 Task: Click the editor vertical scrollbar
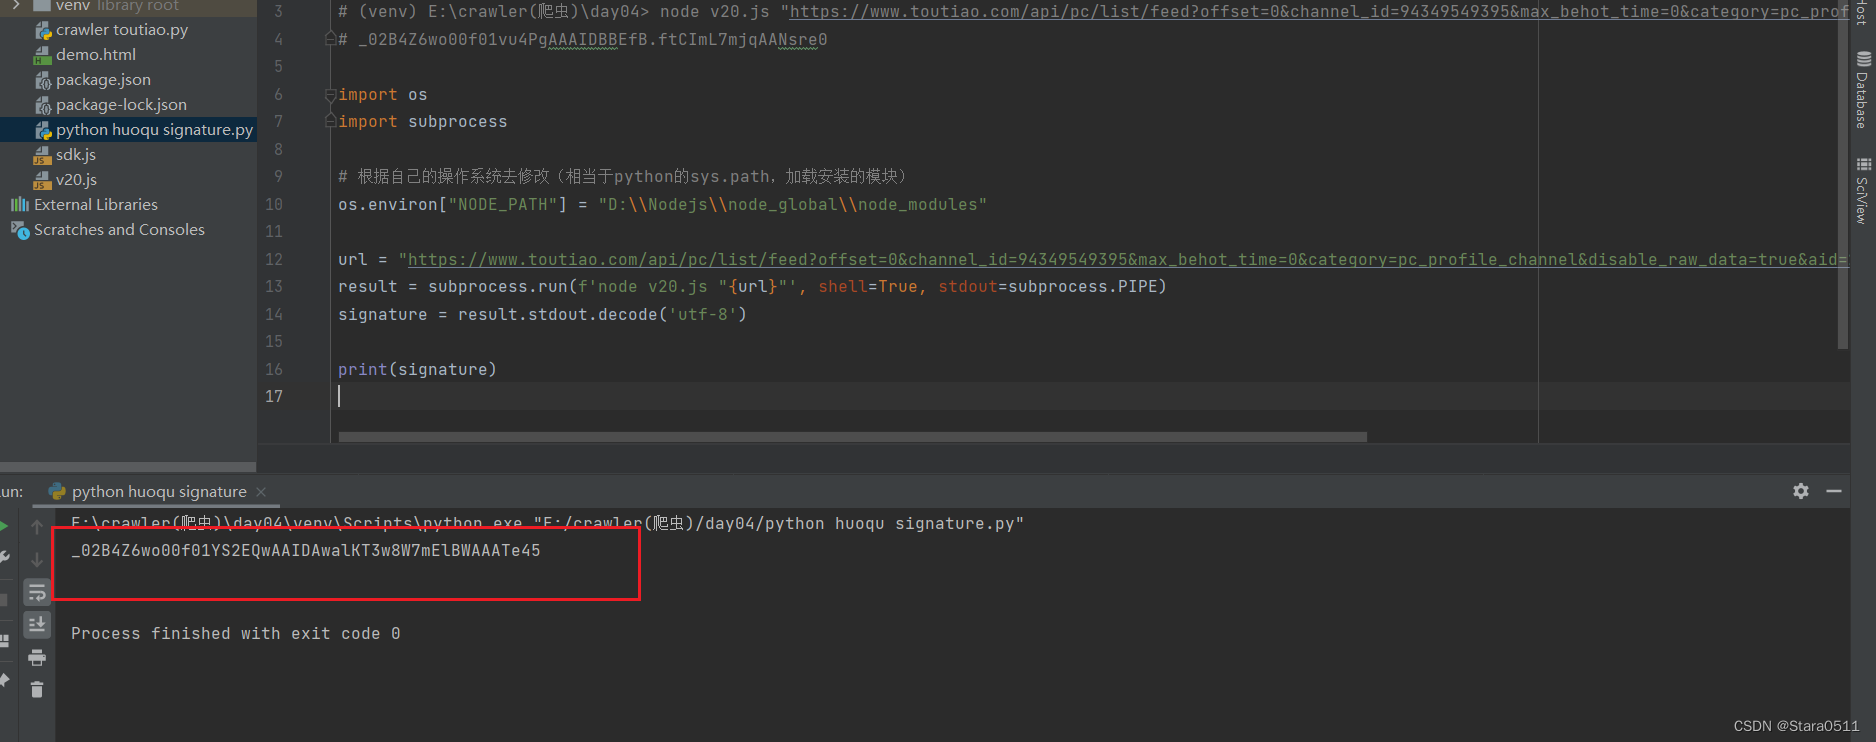pyautogui.click(x=1843, y=175)
